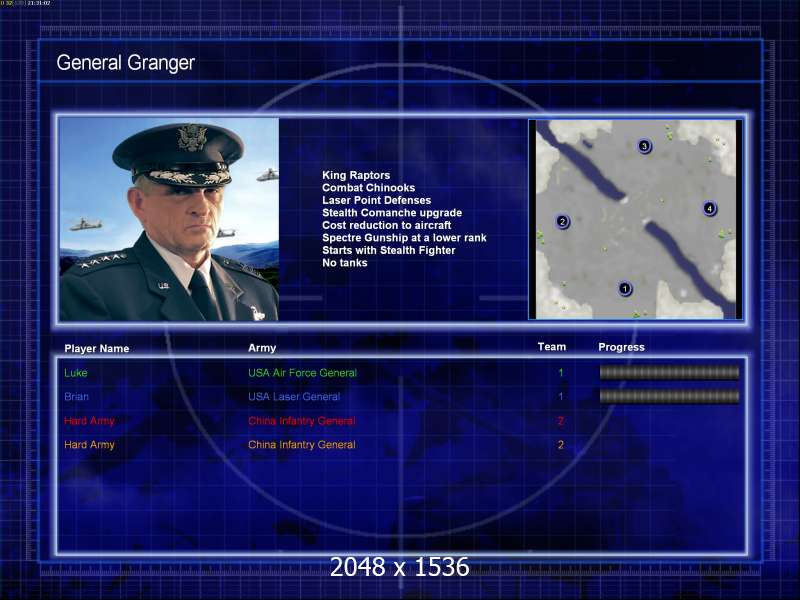Click Brian's loading progress bar
The height and width of the screenshot is (600, 800).
pyautogui.click(x=669, y=396)
